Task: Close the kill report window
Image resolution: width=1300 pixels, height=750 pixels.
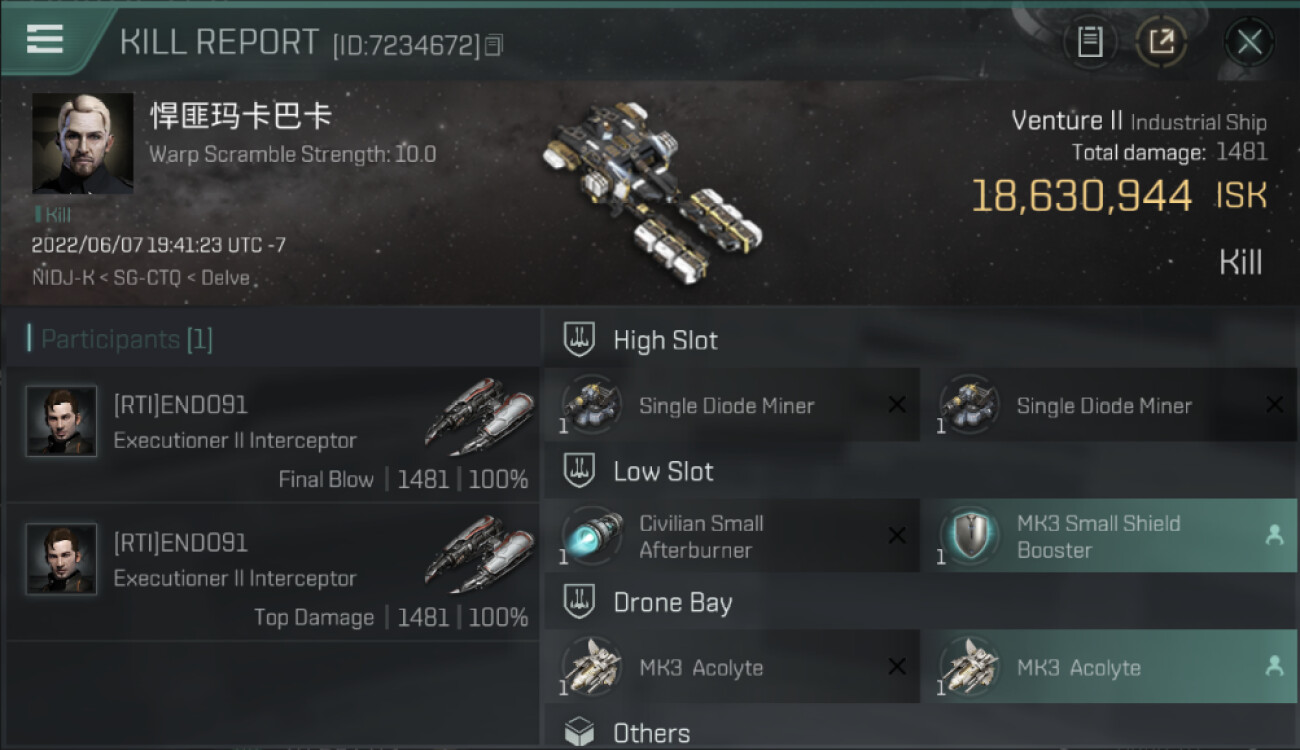Action: pyautogui.click(x=1249, y=42)
